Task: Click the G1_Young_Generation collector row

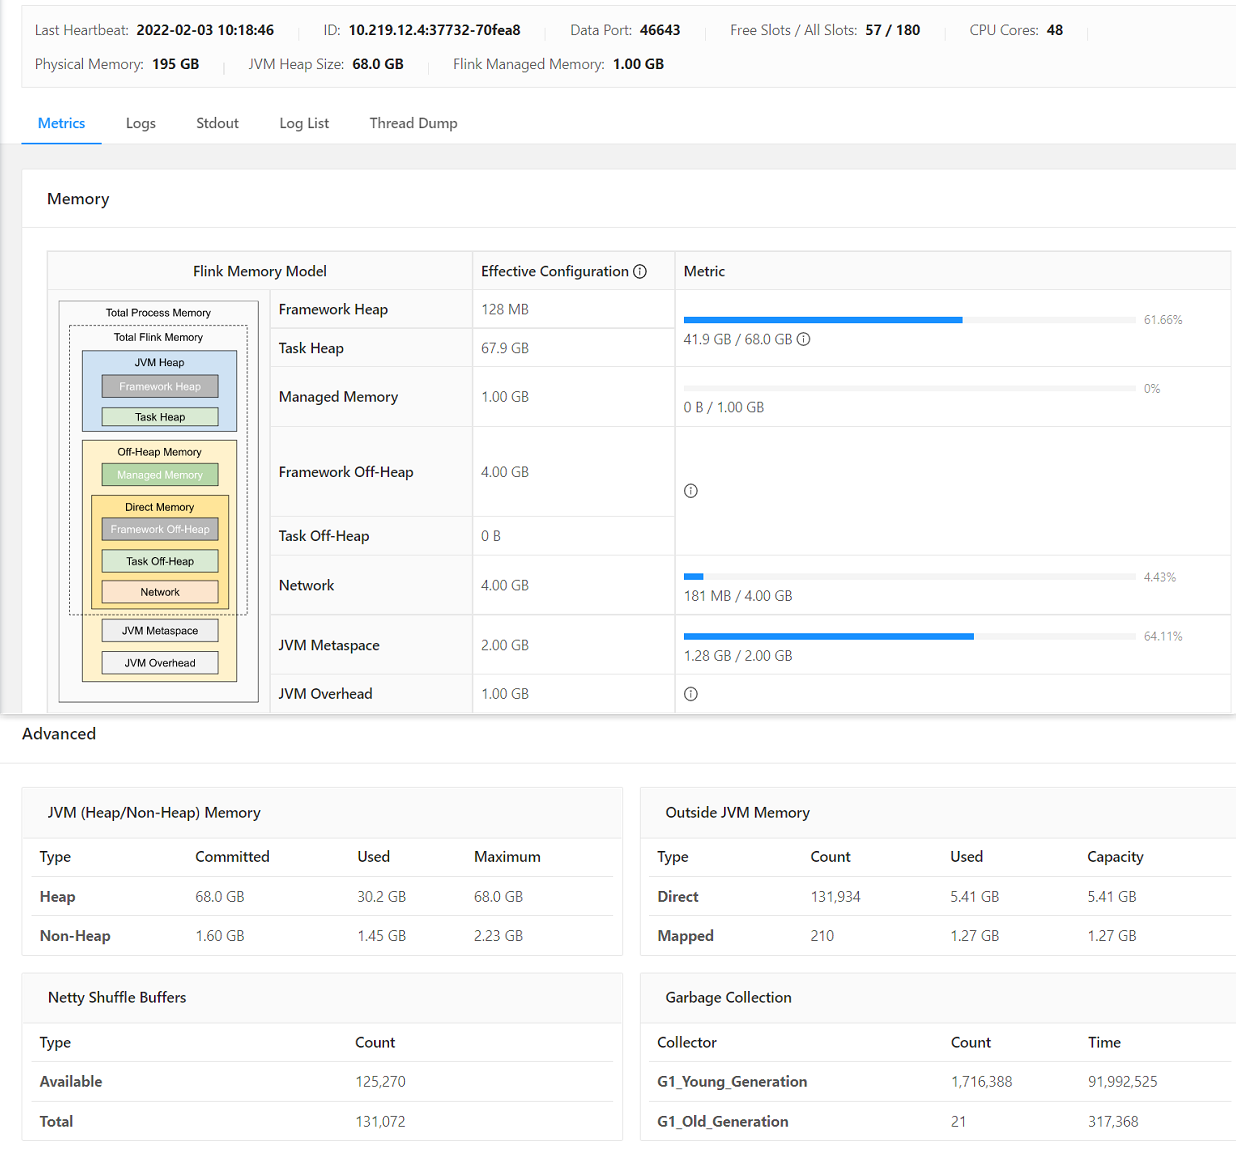Action: coord(732,1082)
